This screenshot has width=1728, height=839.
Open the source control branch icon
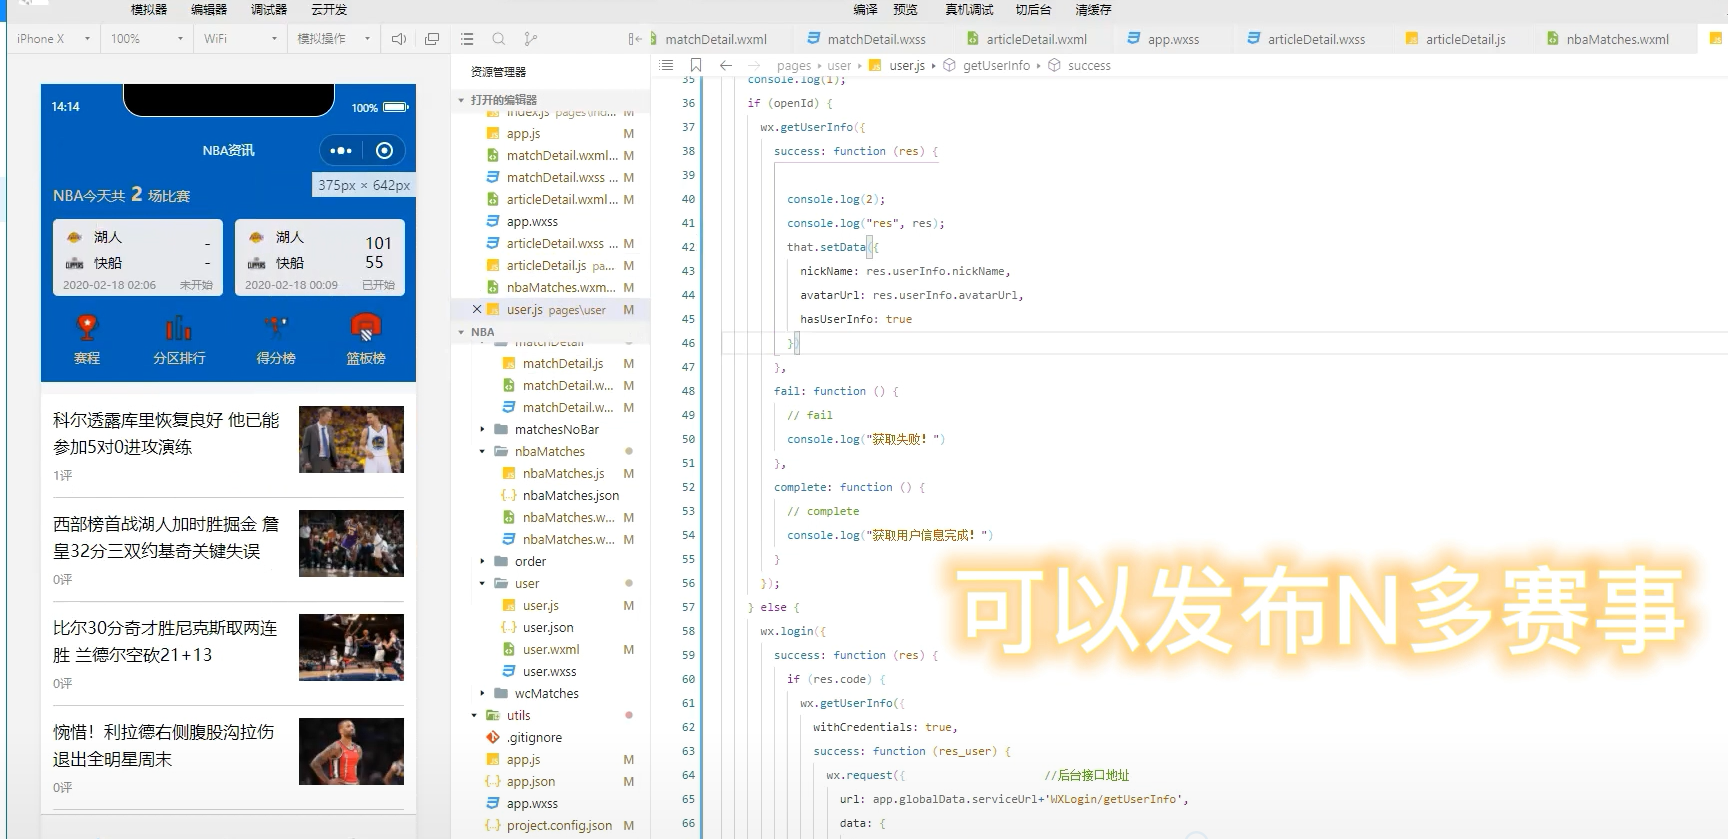(530, 39)
